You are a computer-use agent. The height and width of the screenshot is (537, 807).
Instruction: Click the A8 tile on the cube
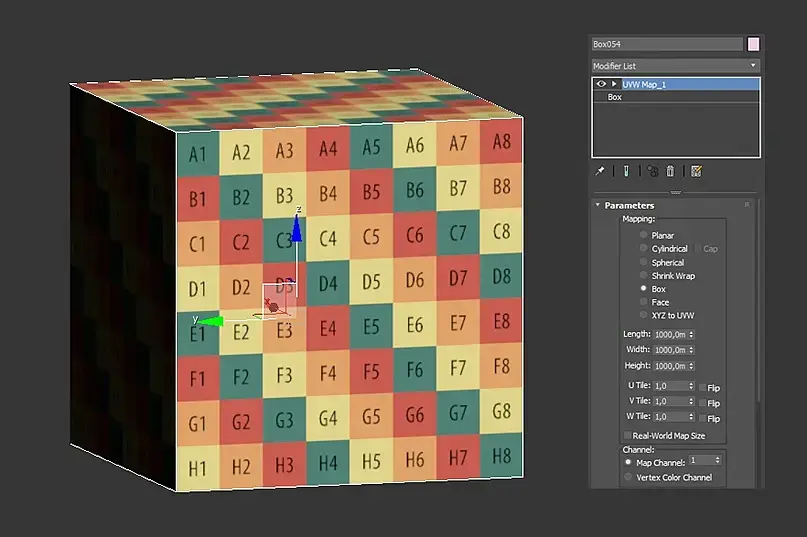pyautogui.click(x=502, y=141)
